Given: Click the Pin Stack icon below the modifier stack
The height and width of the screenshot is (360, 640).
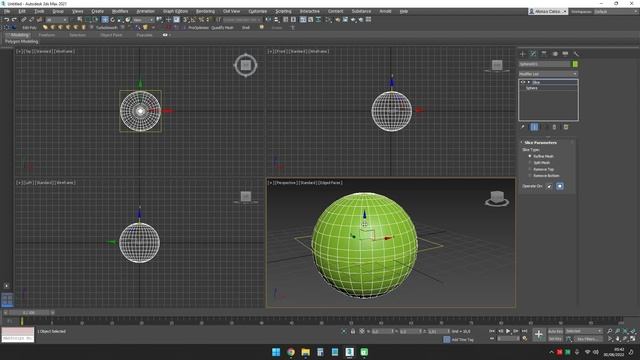Looking at the screenshot, I should [523, 127].
